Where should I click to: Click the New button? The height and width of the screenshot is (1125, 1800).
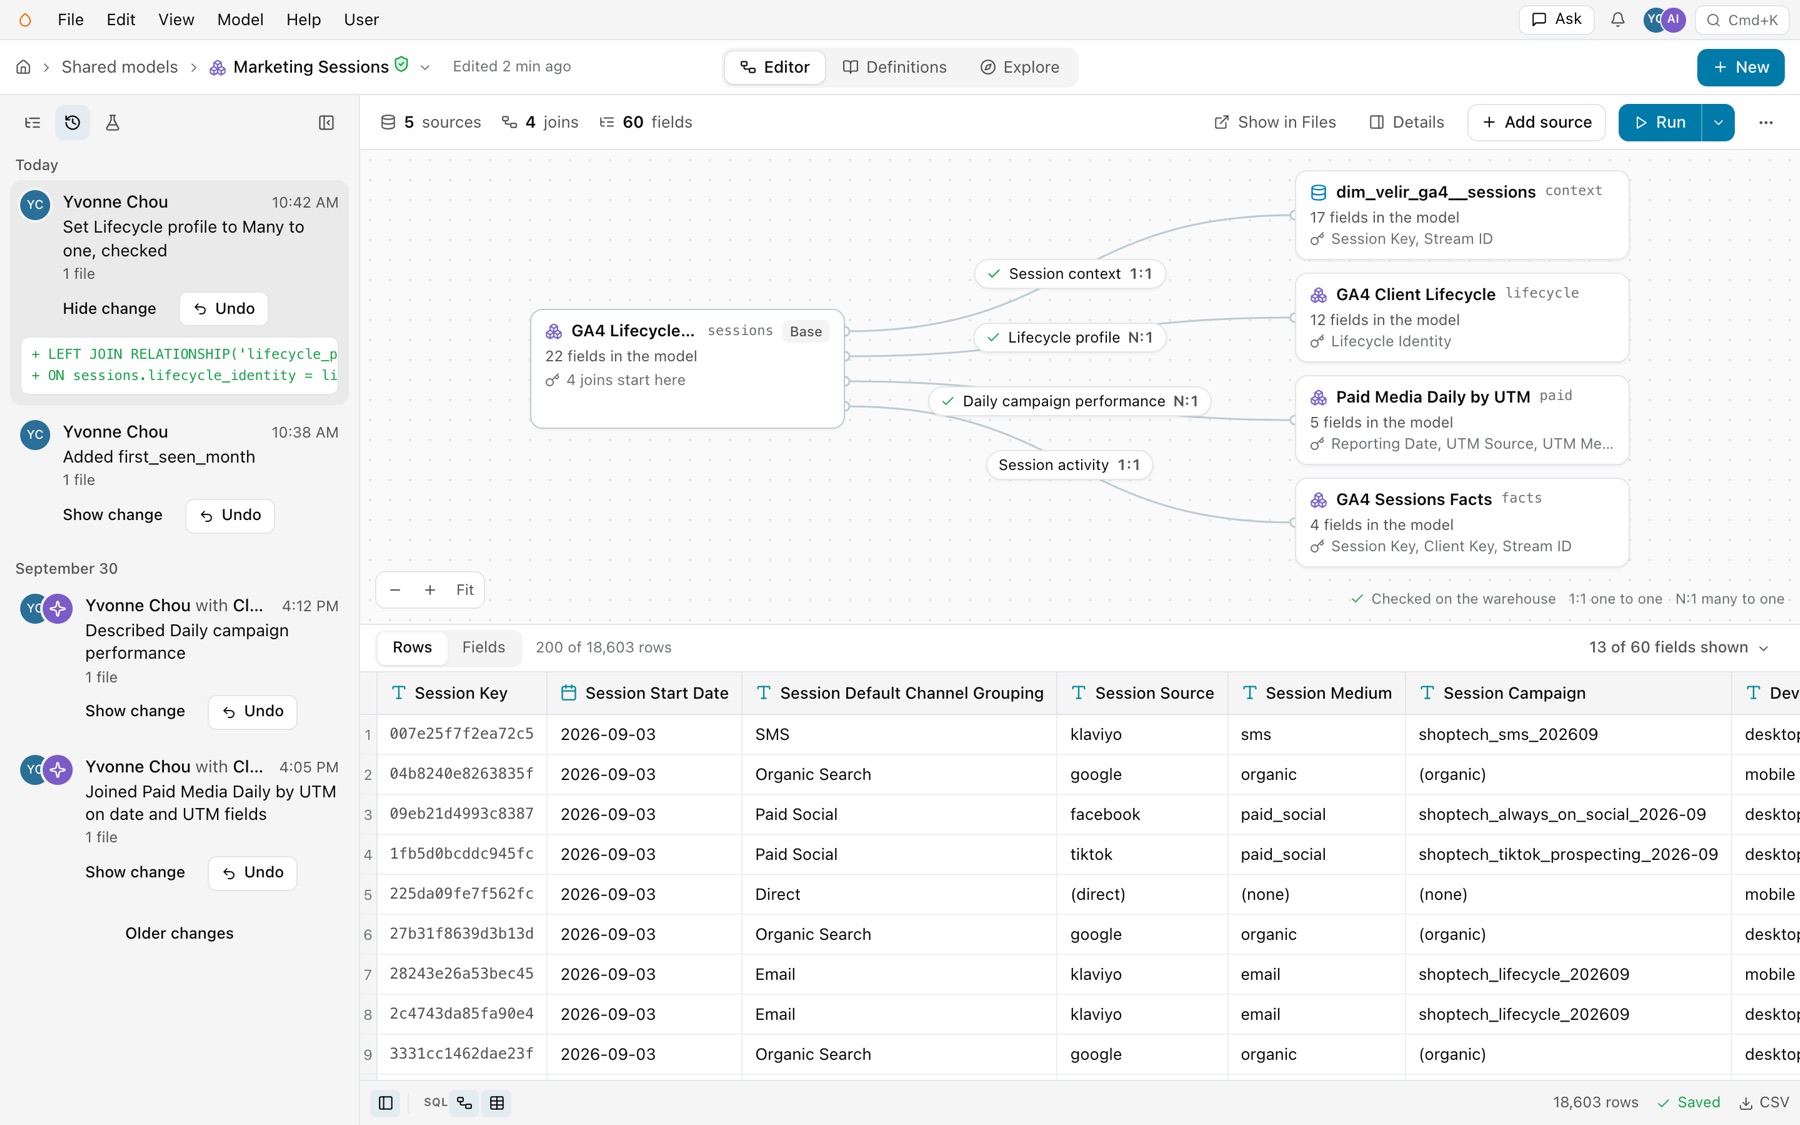pyautogui.click(x=1740, y=67)
